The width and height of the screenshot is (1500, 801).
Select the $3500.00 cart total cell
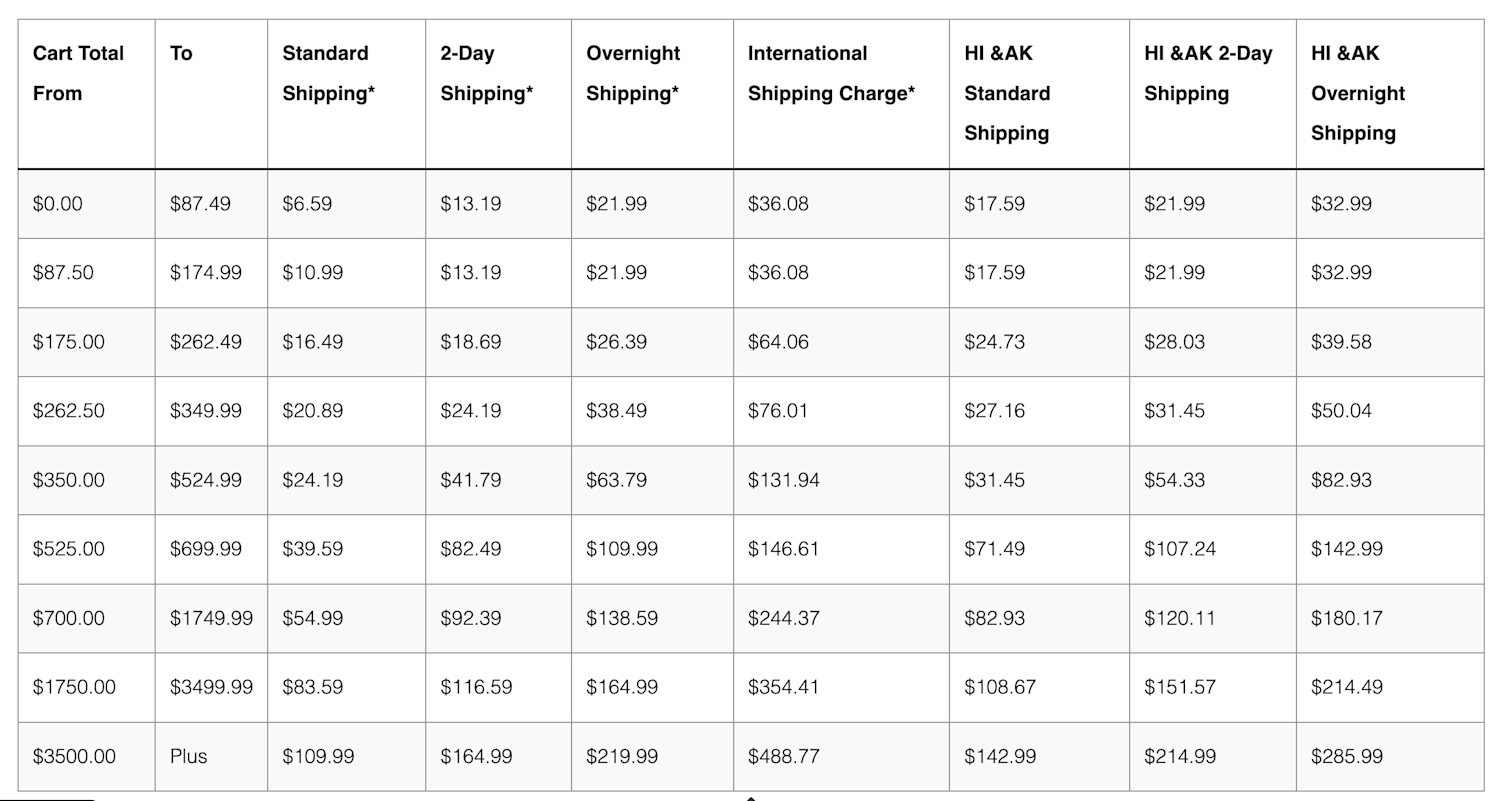pos(86,756)
